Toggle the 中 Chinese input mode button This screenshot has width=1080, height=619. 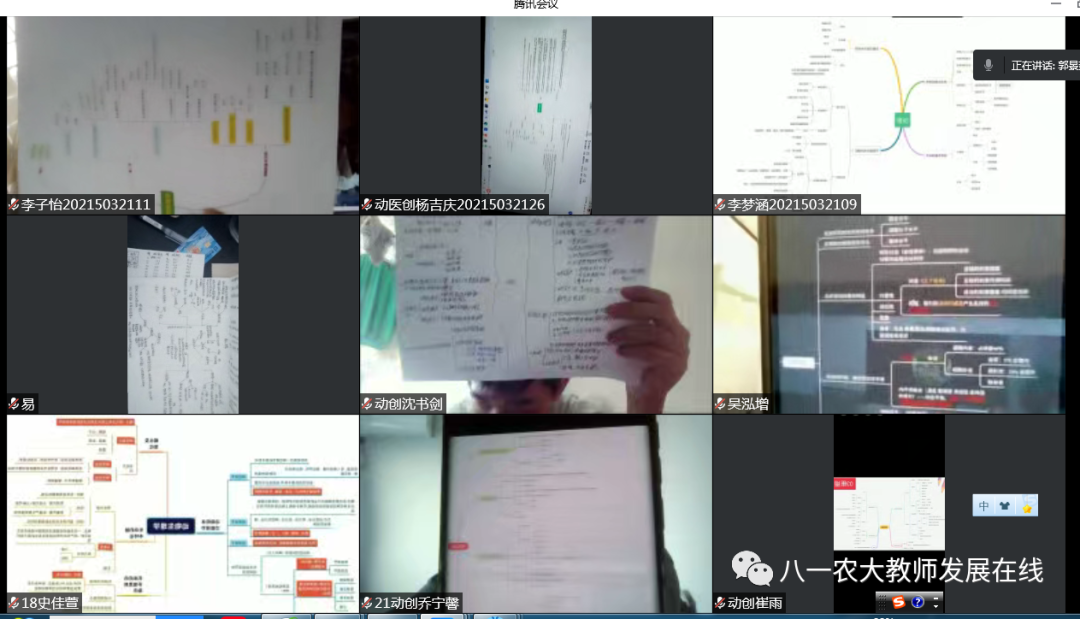point(984,506)
